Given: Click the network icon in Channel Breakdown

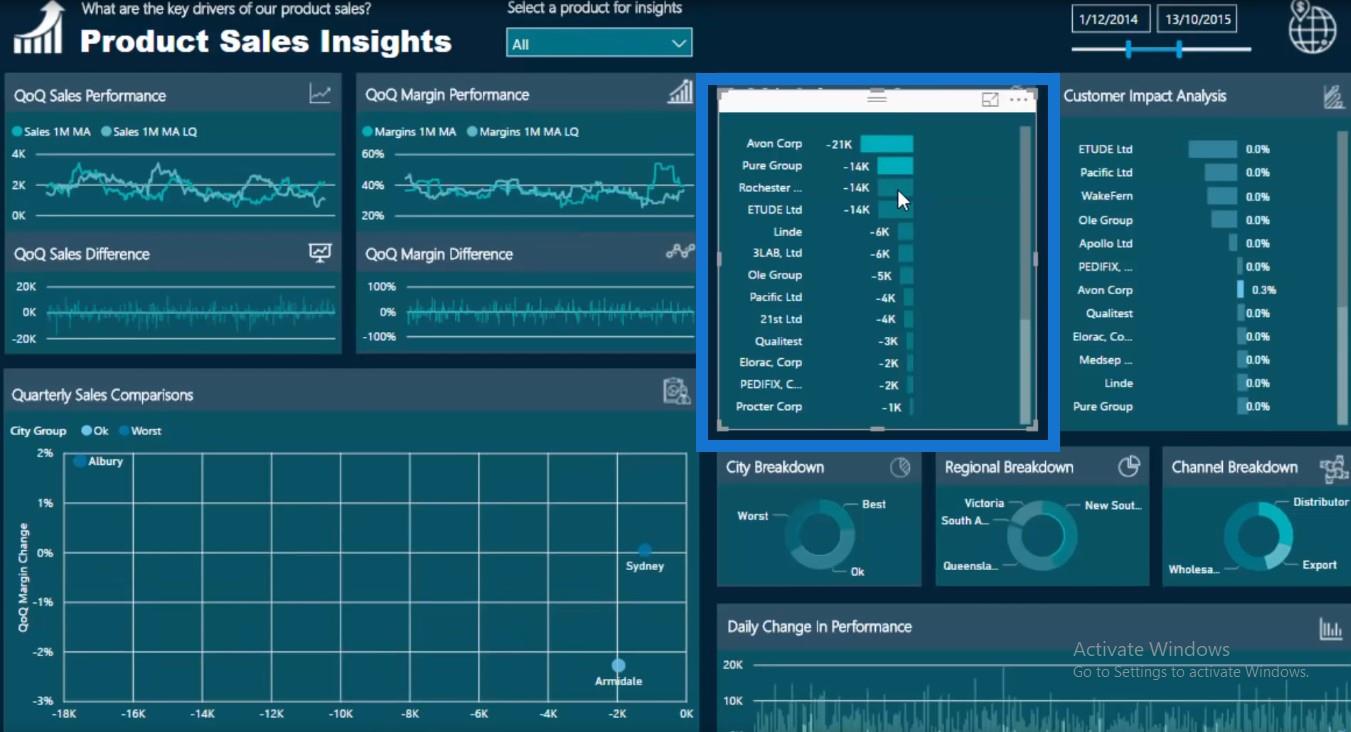Looking at the screenshot, I should pyautogui.click(x=1334, y=468).
